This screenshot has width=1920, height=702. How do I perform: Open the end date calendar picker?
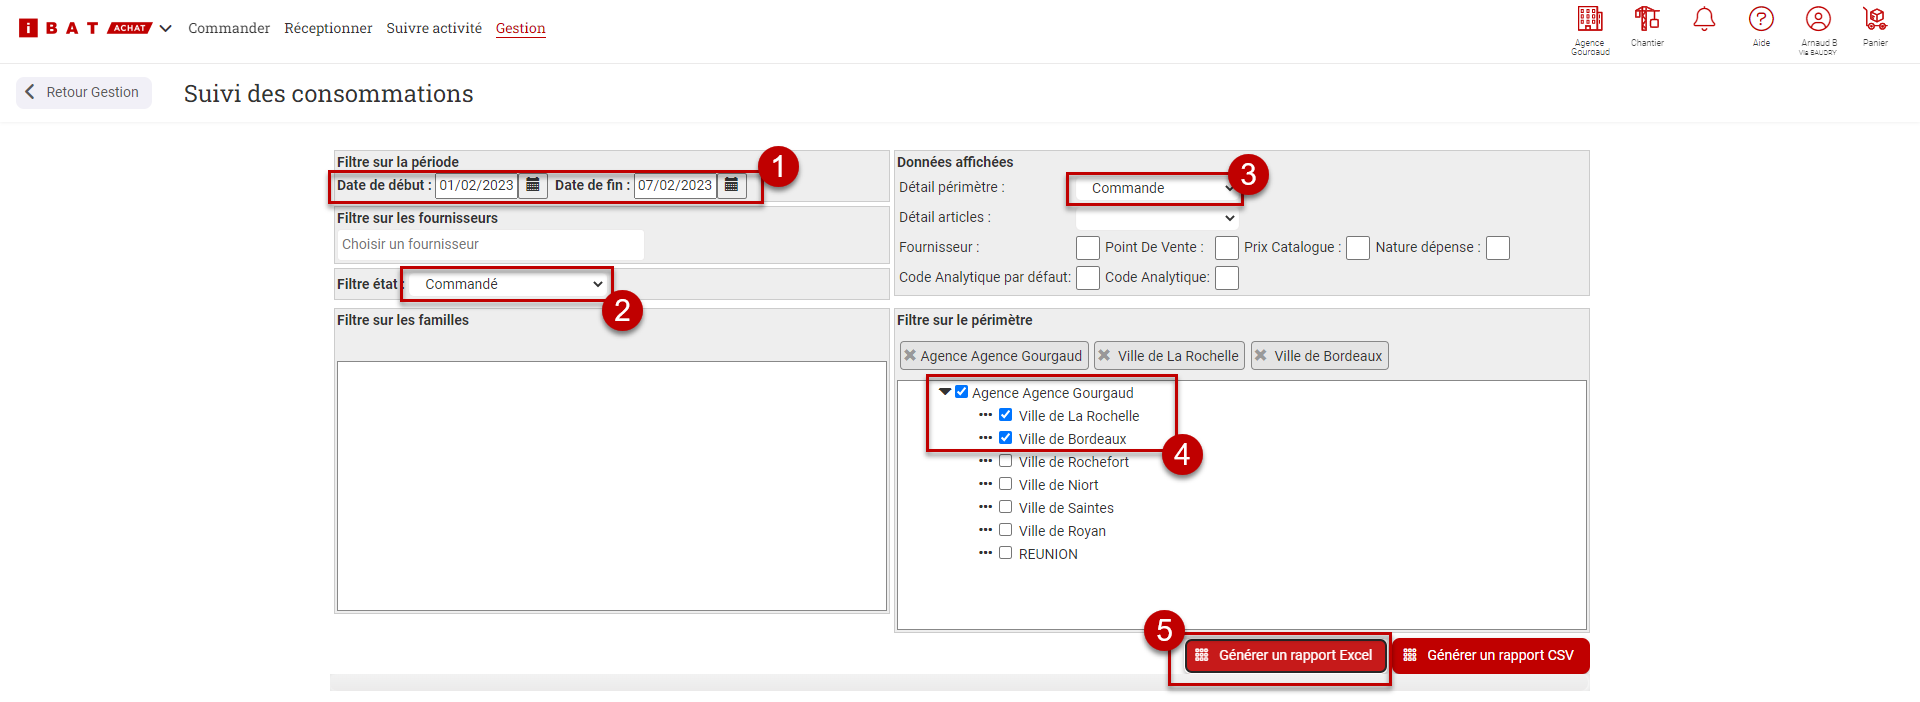click(731, 185)
